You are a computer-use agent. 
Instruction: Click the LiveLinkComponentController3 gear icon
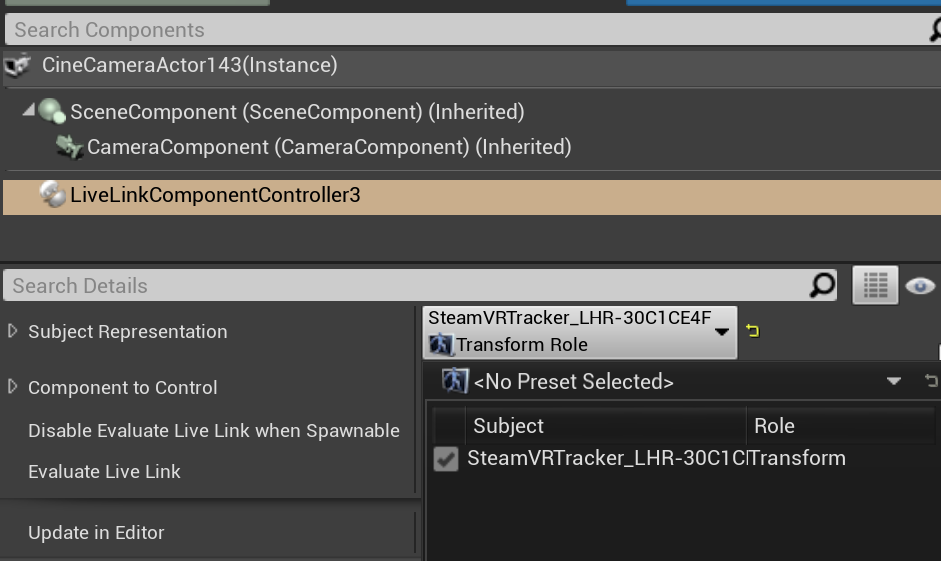52,195
